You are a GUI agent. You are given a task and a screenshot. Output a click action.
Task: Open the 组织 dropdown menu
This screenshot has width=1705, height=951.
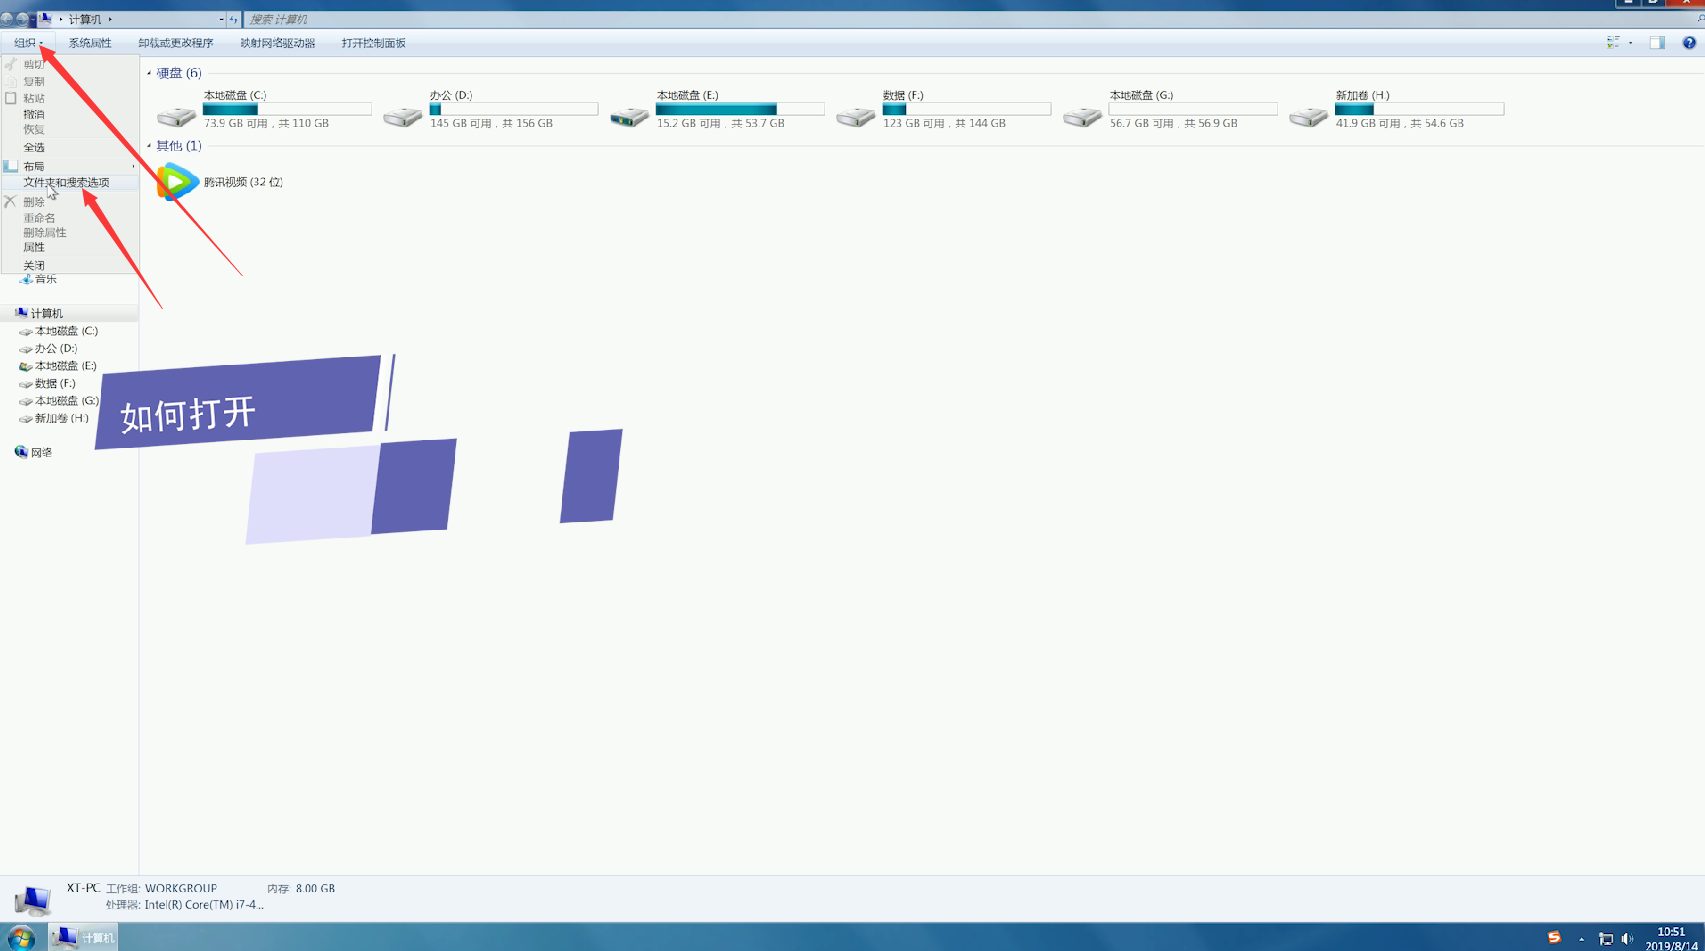point(28,43)
